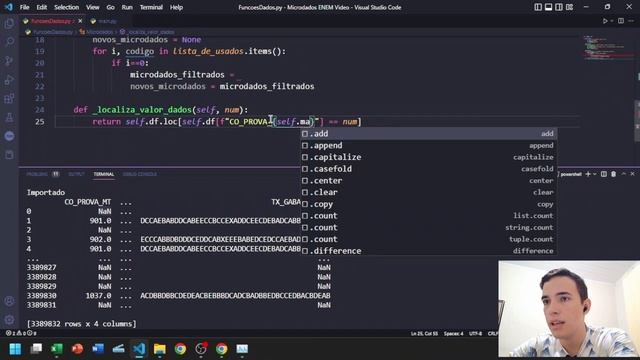Open the Selection menu
Screen dimensions: 640x360
(67, 7)
